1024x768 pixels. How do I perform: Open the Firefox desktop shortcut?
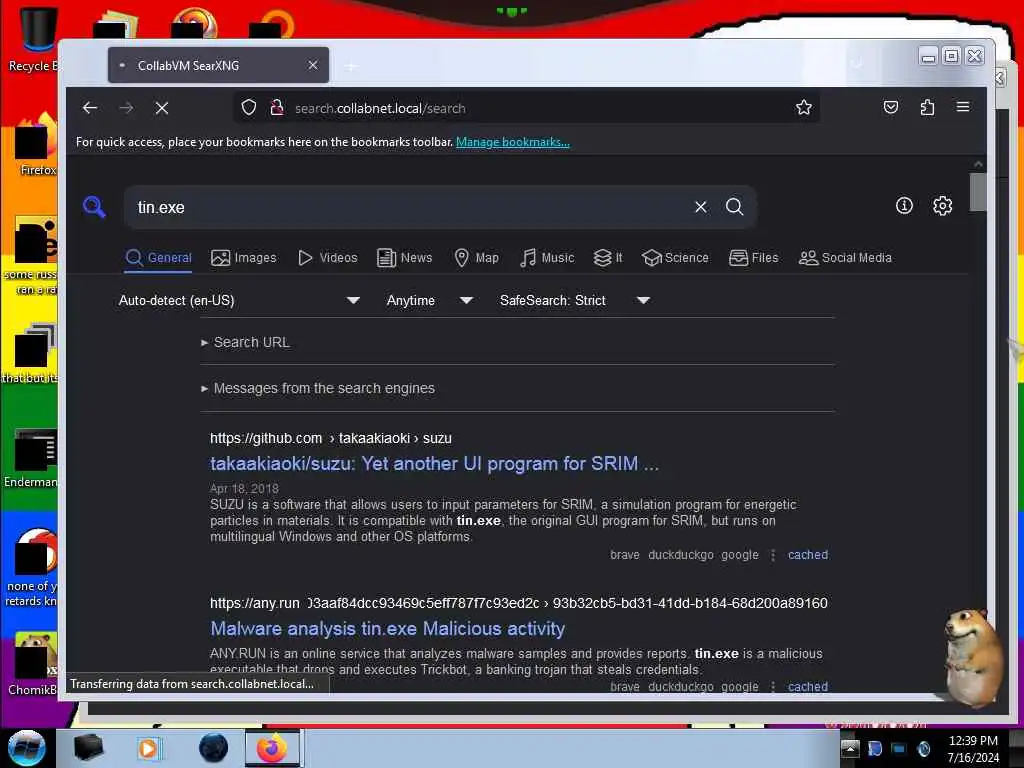(x=37, y=145)
